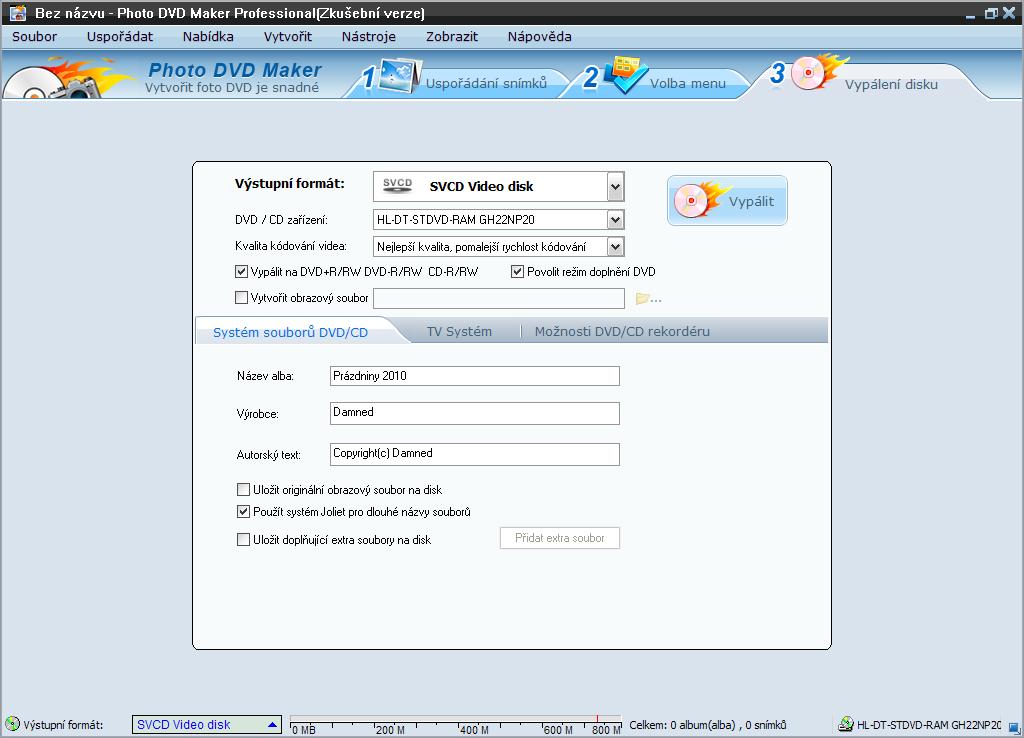Click the small icon in the bottom-right status bar corner
This screenshot has height=738, width=1024.
[x=1014, y=726]
